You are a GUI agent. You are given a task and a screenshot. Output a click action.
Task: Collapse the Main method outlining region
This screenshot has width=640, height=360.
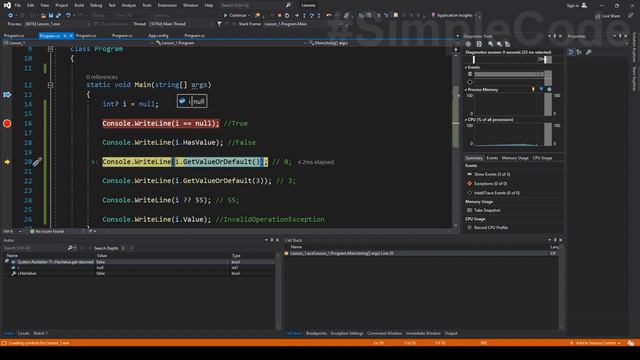[50, 85]
